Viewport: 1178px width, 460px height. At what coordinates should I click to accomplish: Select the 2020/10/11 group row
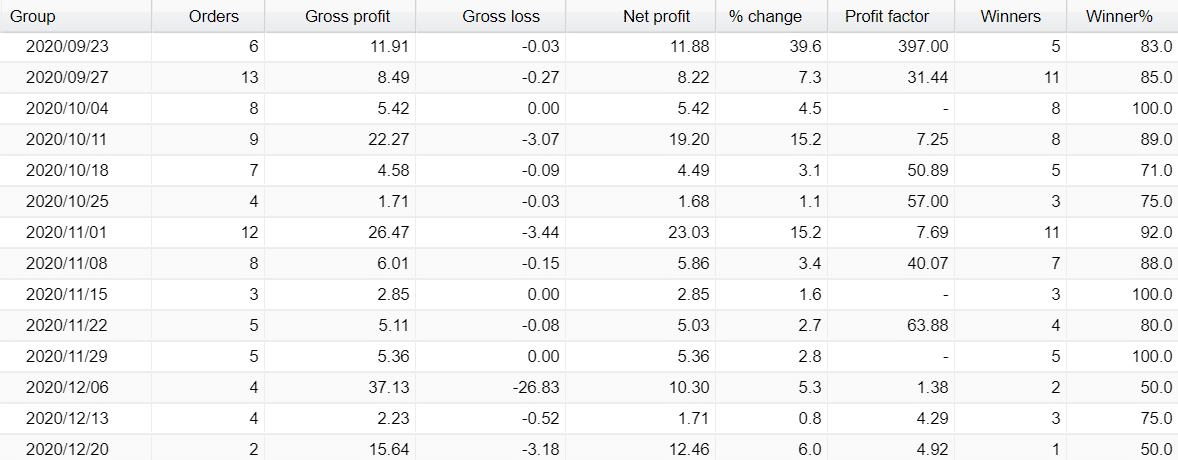click(589, 140)
